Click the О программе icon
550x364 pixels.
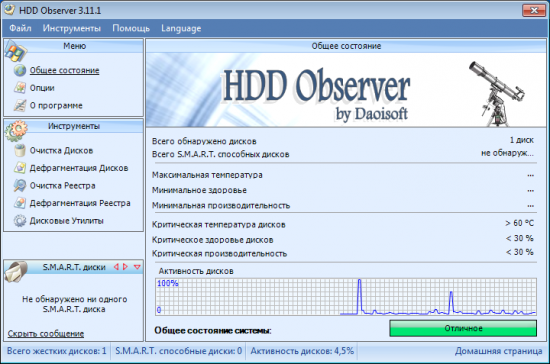[x=20, y=105]
